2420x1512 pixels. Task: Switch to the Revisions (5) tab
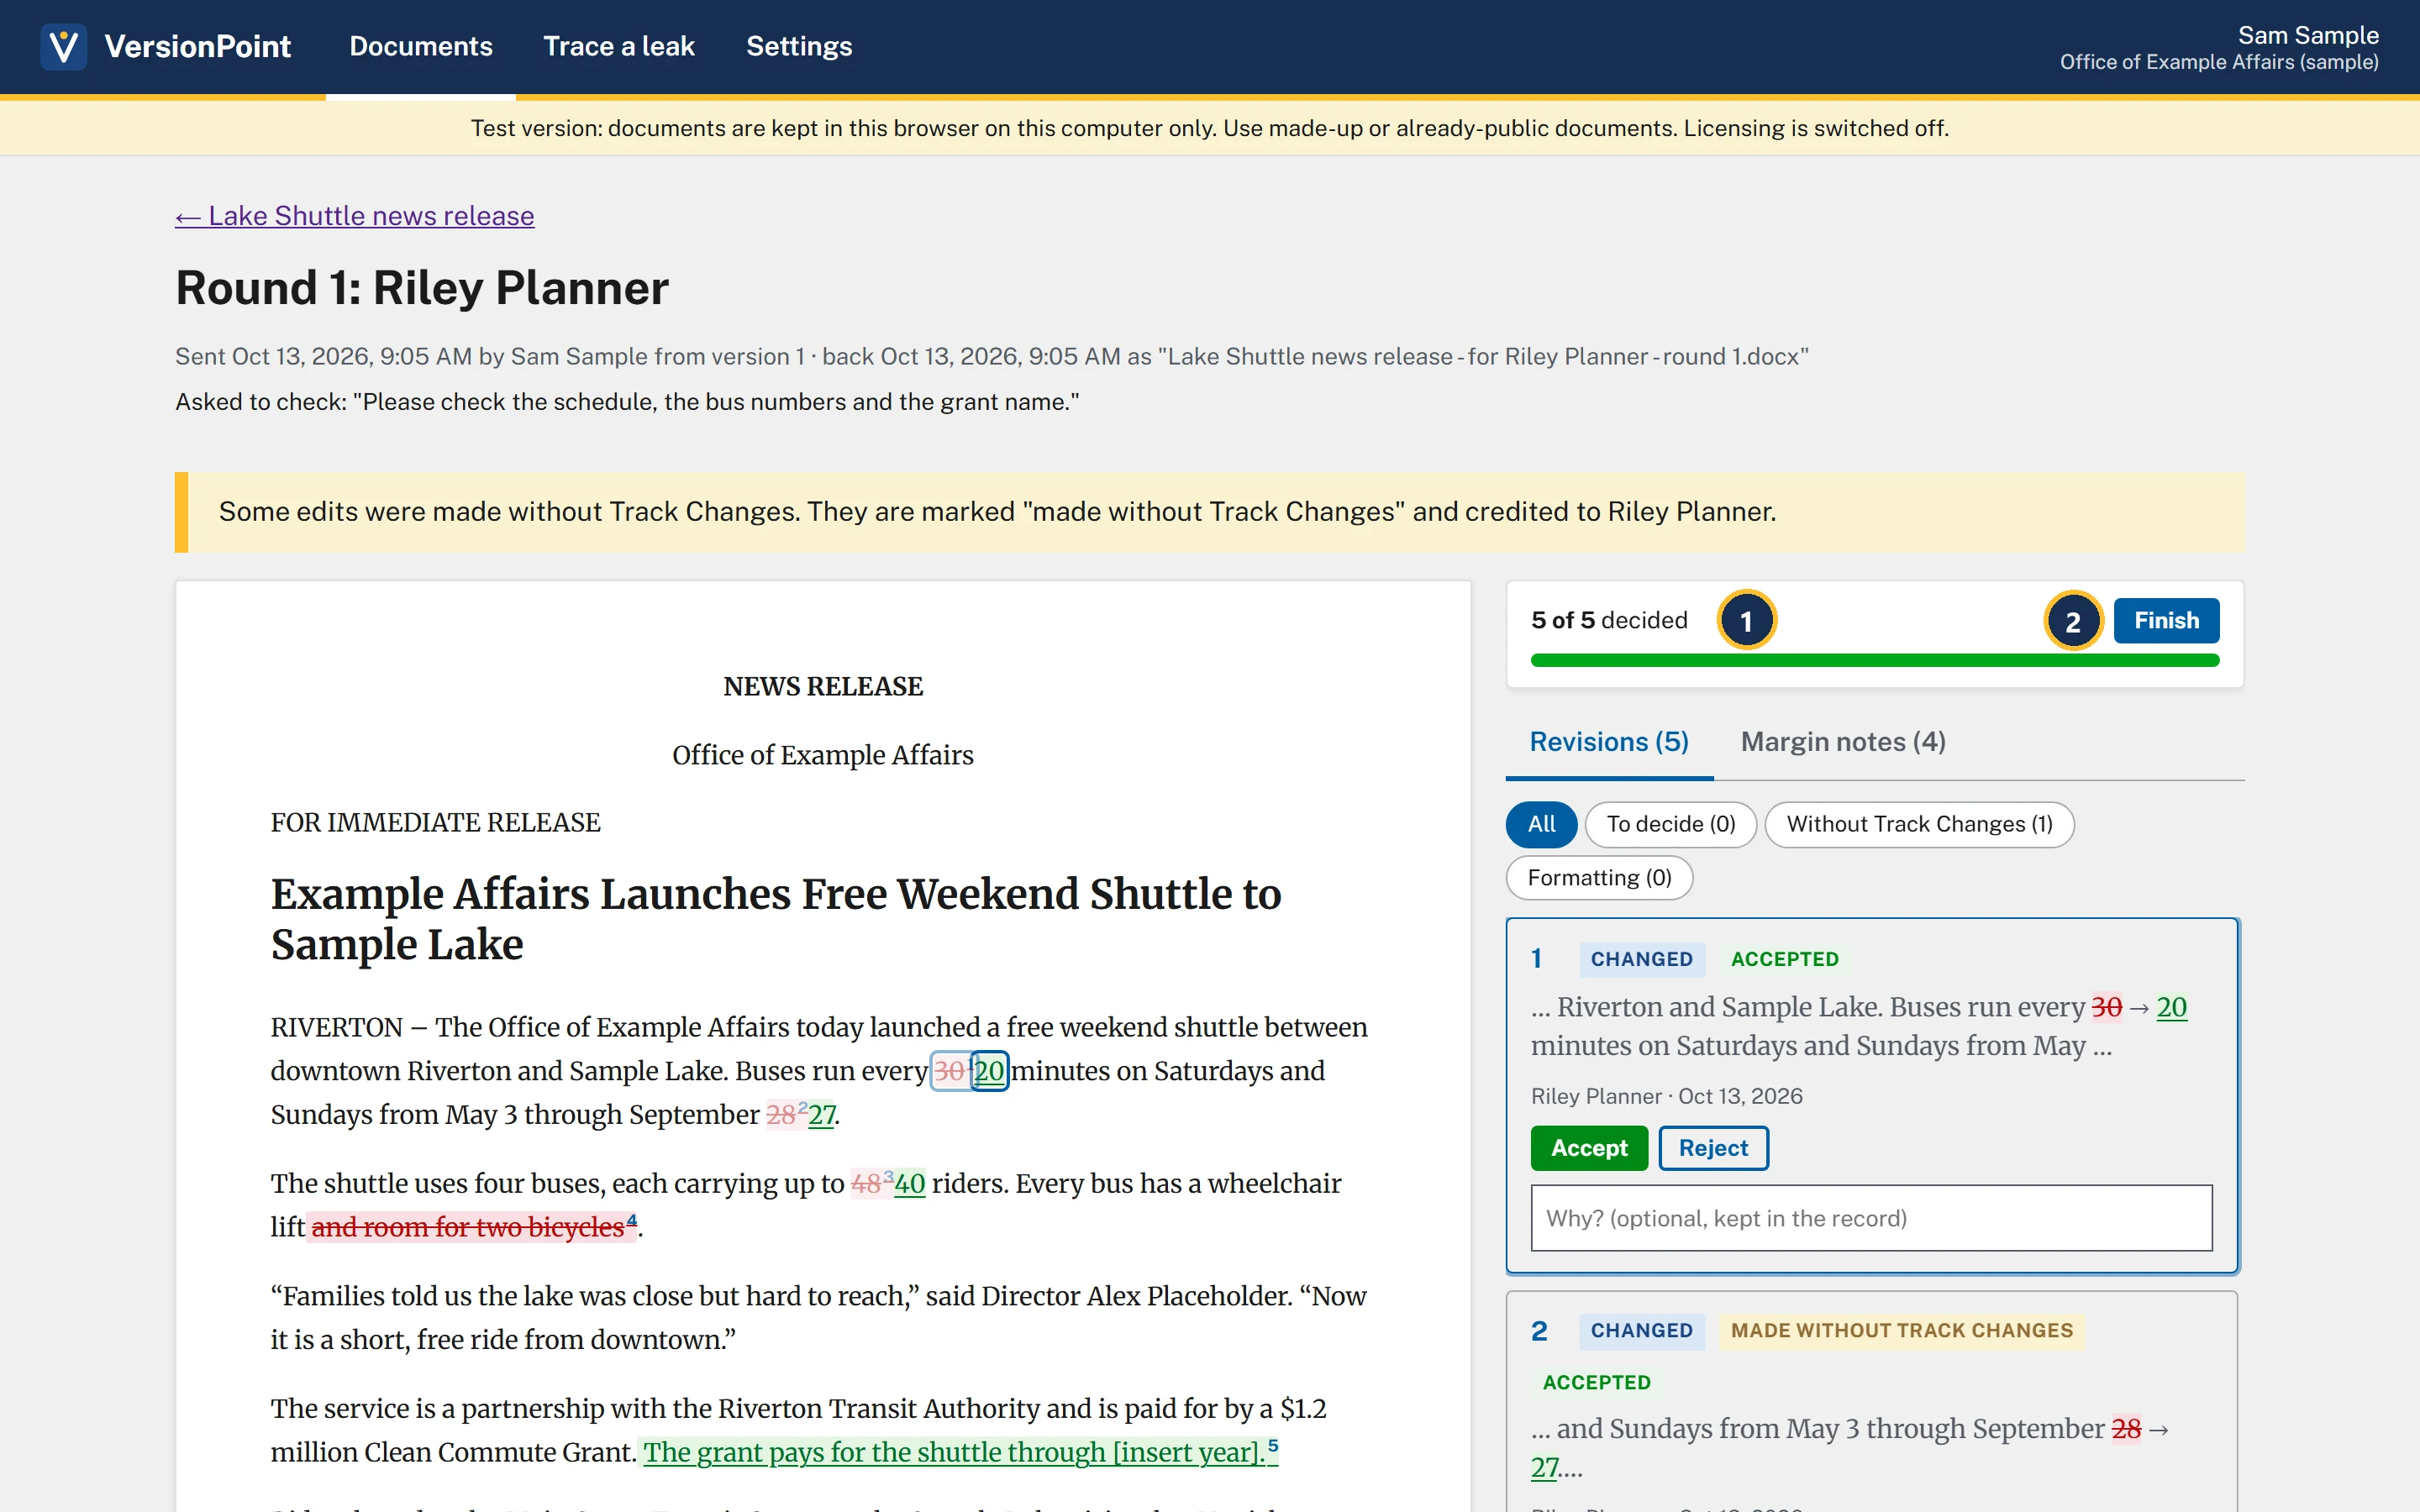pyautogui.click(x=1608, y=742)
